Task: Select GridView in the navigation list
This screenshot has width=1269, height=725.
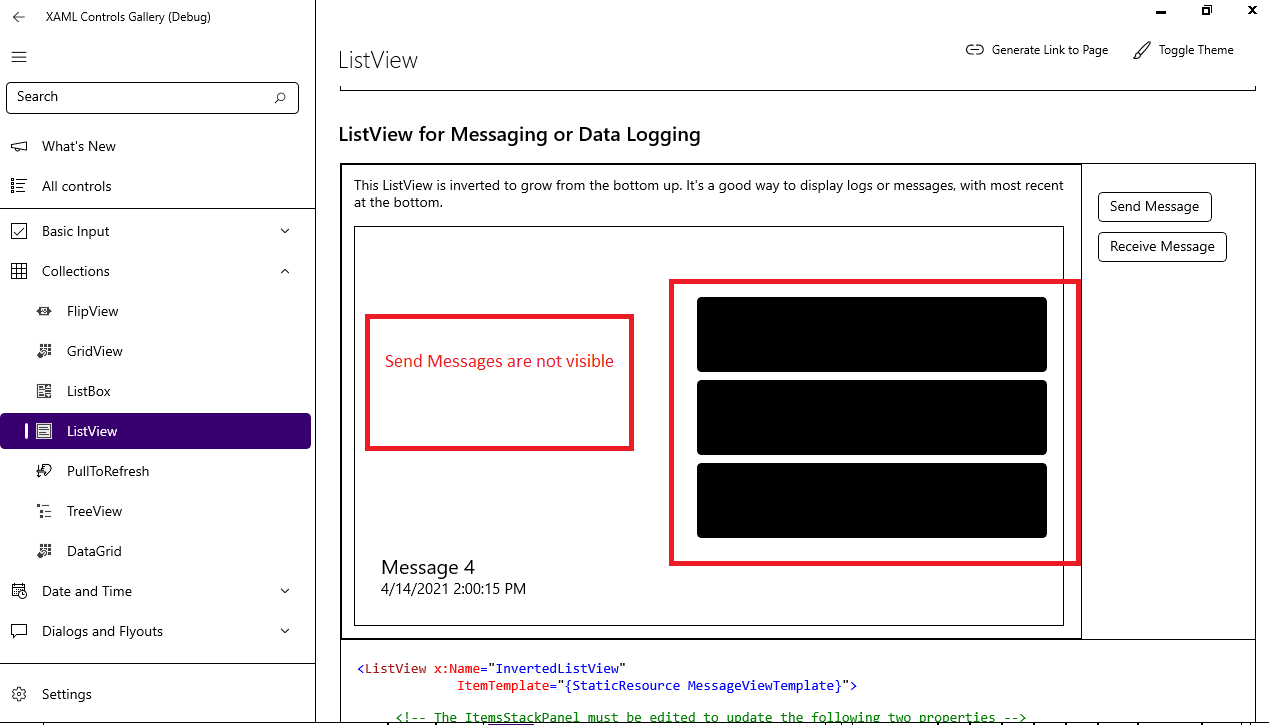Action: (156, 351)
